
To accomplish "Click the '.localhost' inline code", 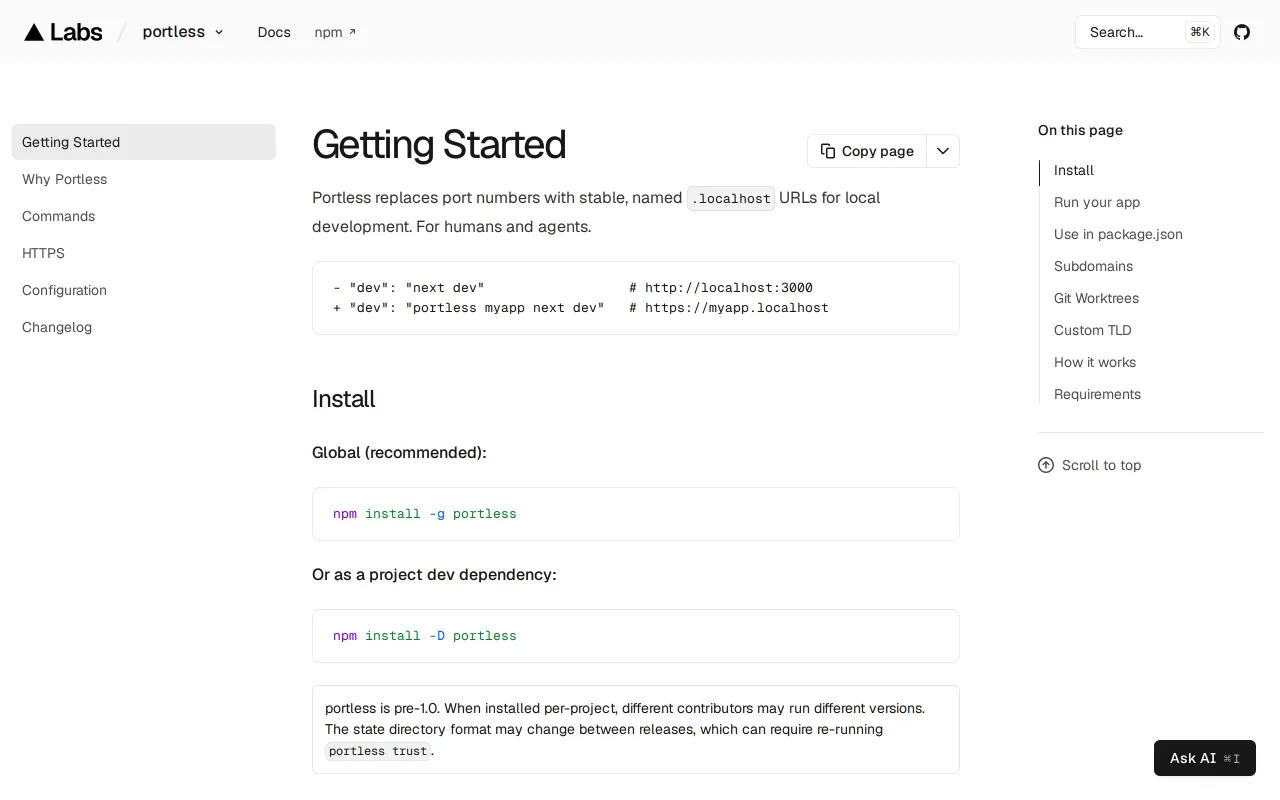I will click(731, 198).
